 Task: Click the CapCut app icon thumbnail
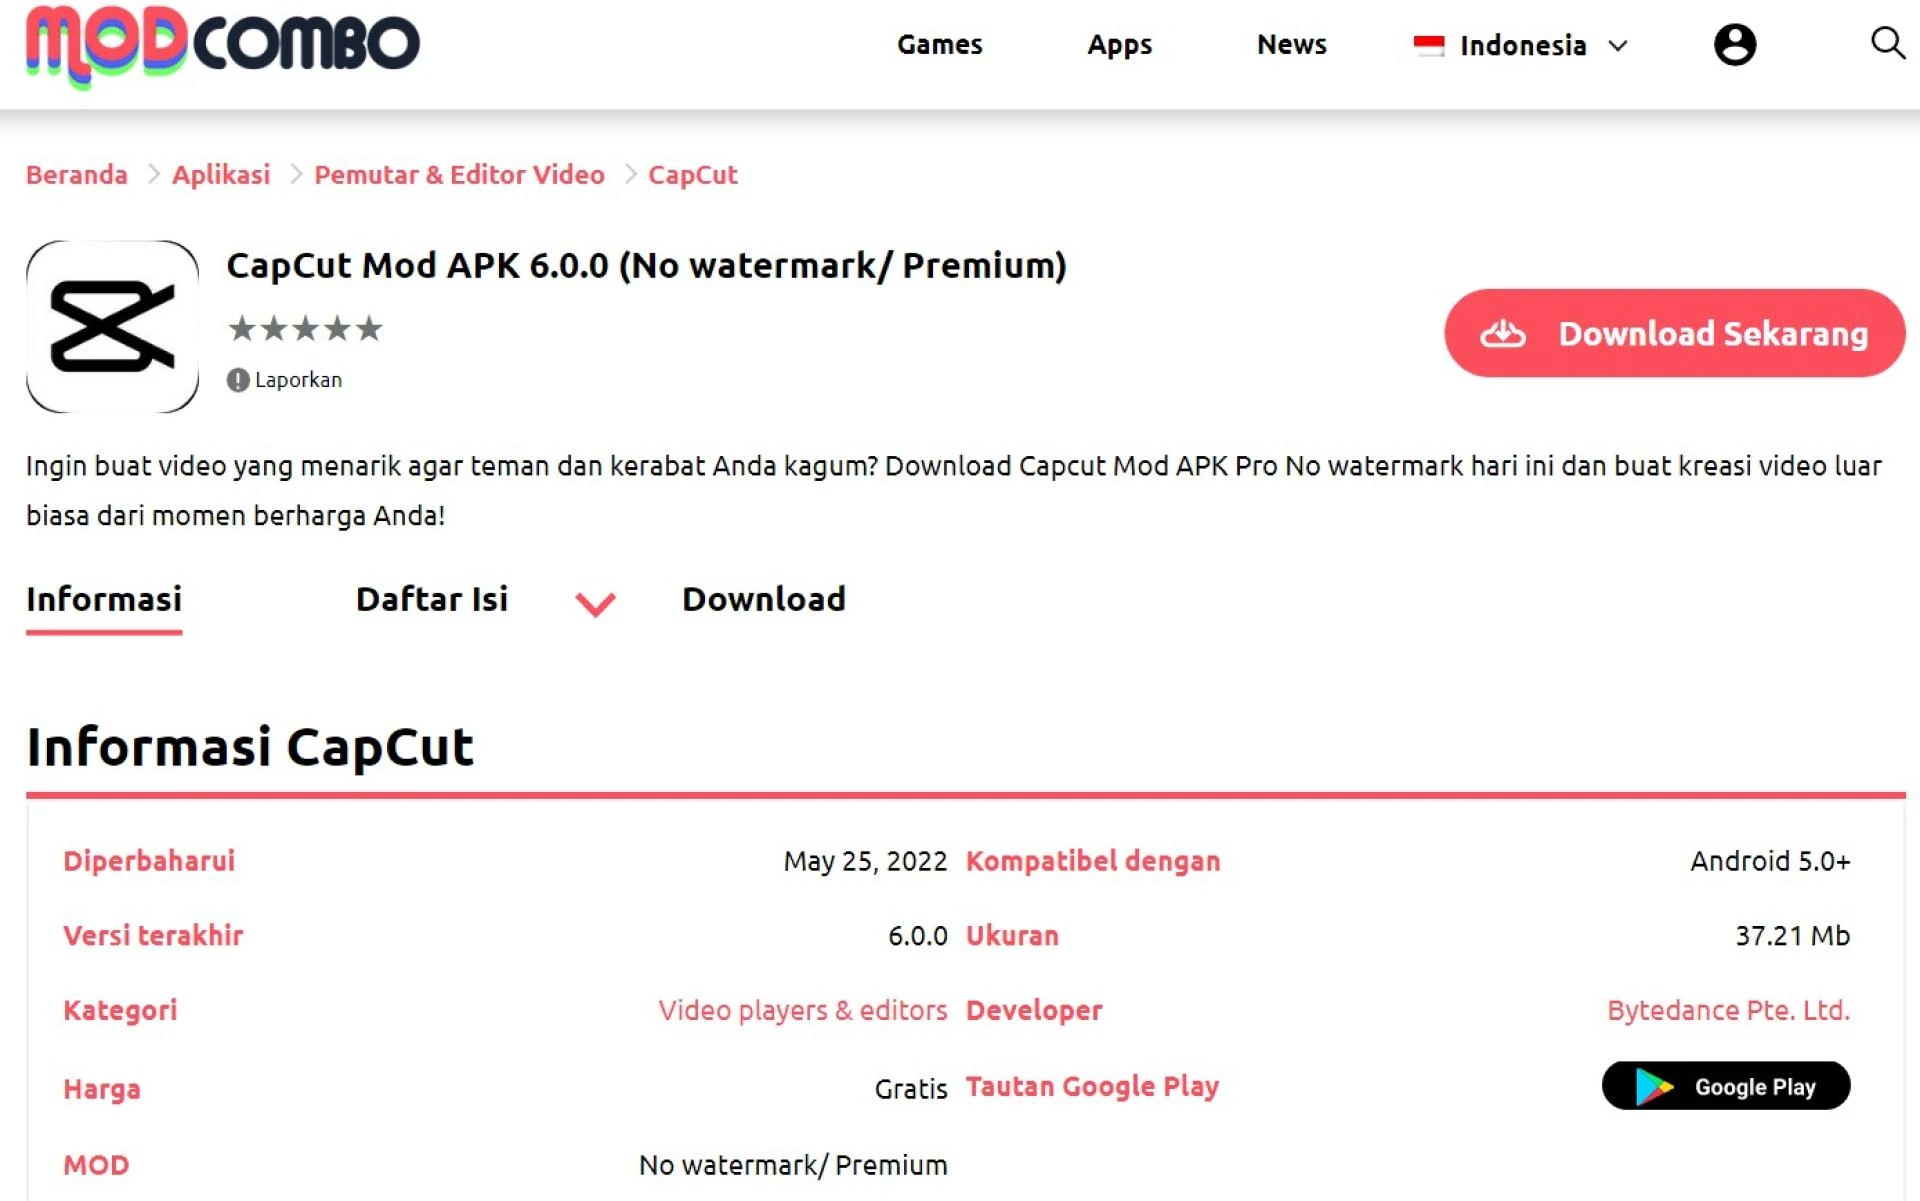pyautogui.click(x=113, y=325)
